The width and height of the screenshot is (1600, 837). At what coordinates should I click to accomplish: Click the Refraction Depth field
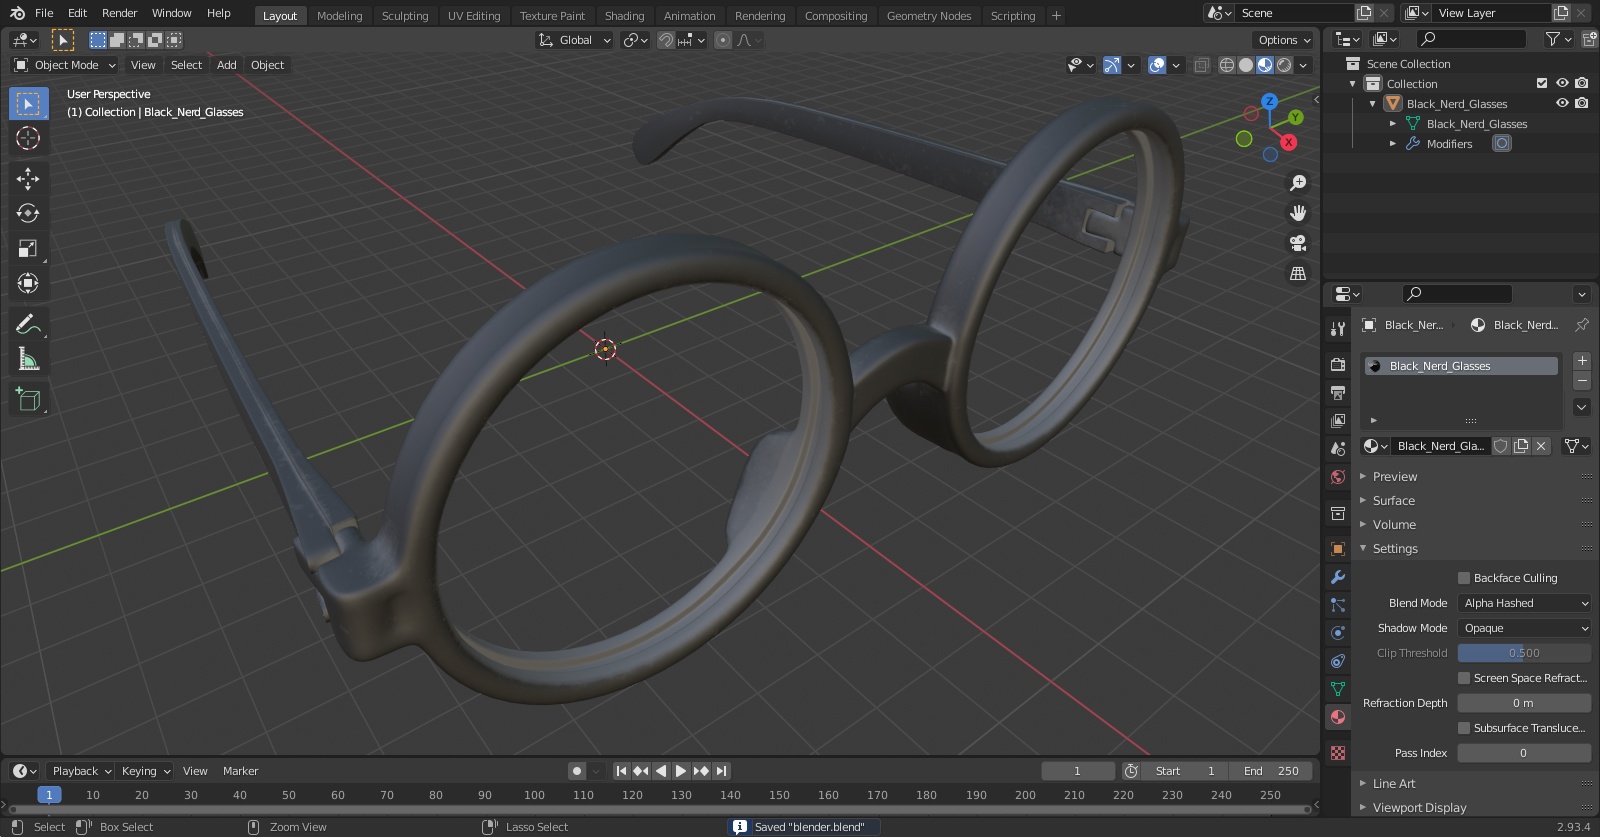click(x=1524, y=703)
